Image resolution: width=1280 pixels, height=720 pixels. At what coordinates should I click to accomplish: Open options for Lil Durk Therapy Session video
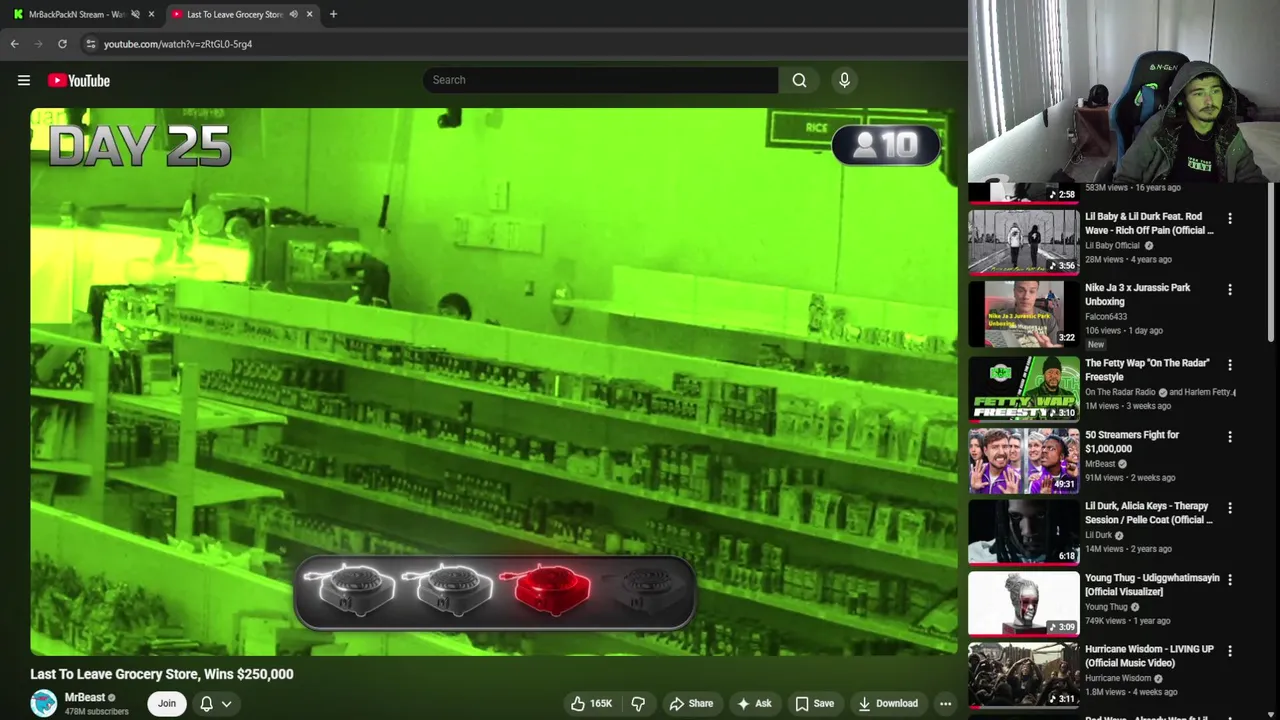[x=1230, y=508]
